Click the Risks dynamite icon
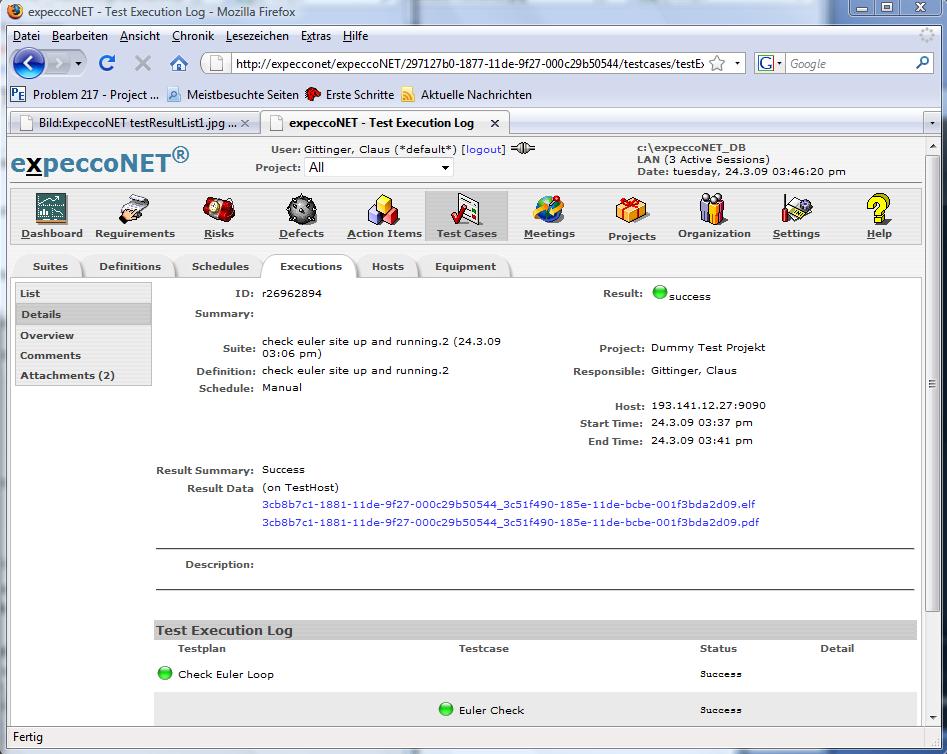Image resolution: width=947 pixels, height=754 pixels. tap(218, 209)
